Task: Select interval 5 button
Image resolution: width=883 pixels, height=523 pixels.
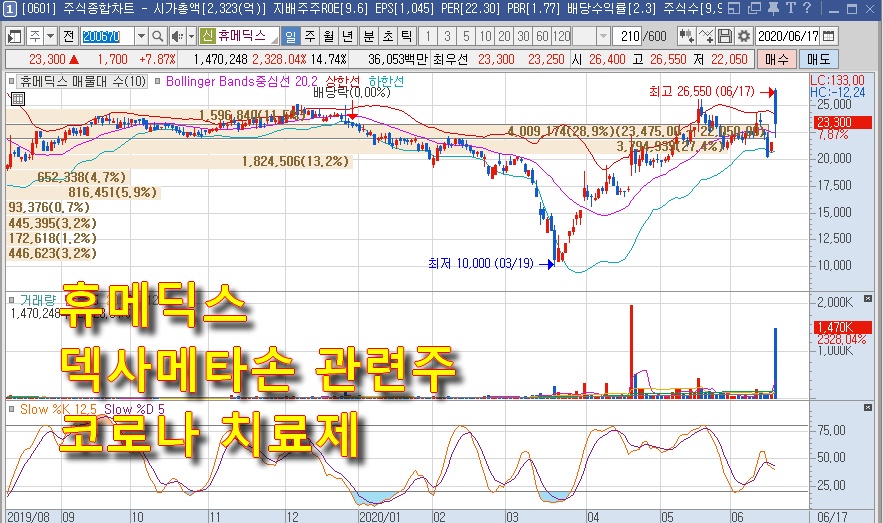Action: coord(466,37)
